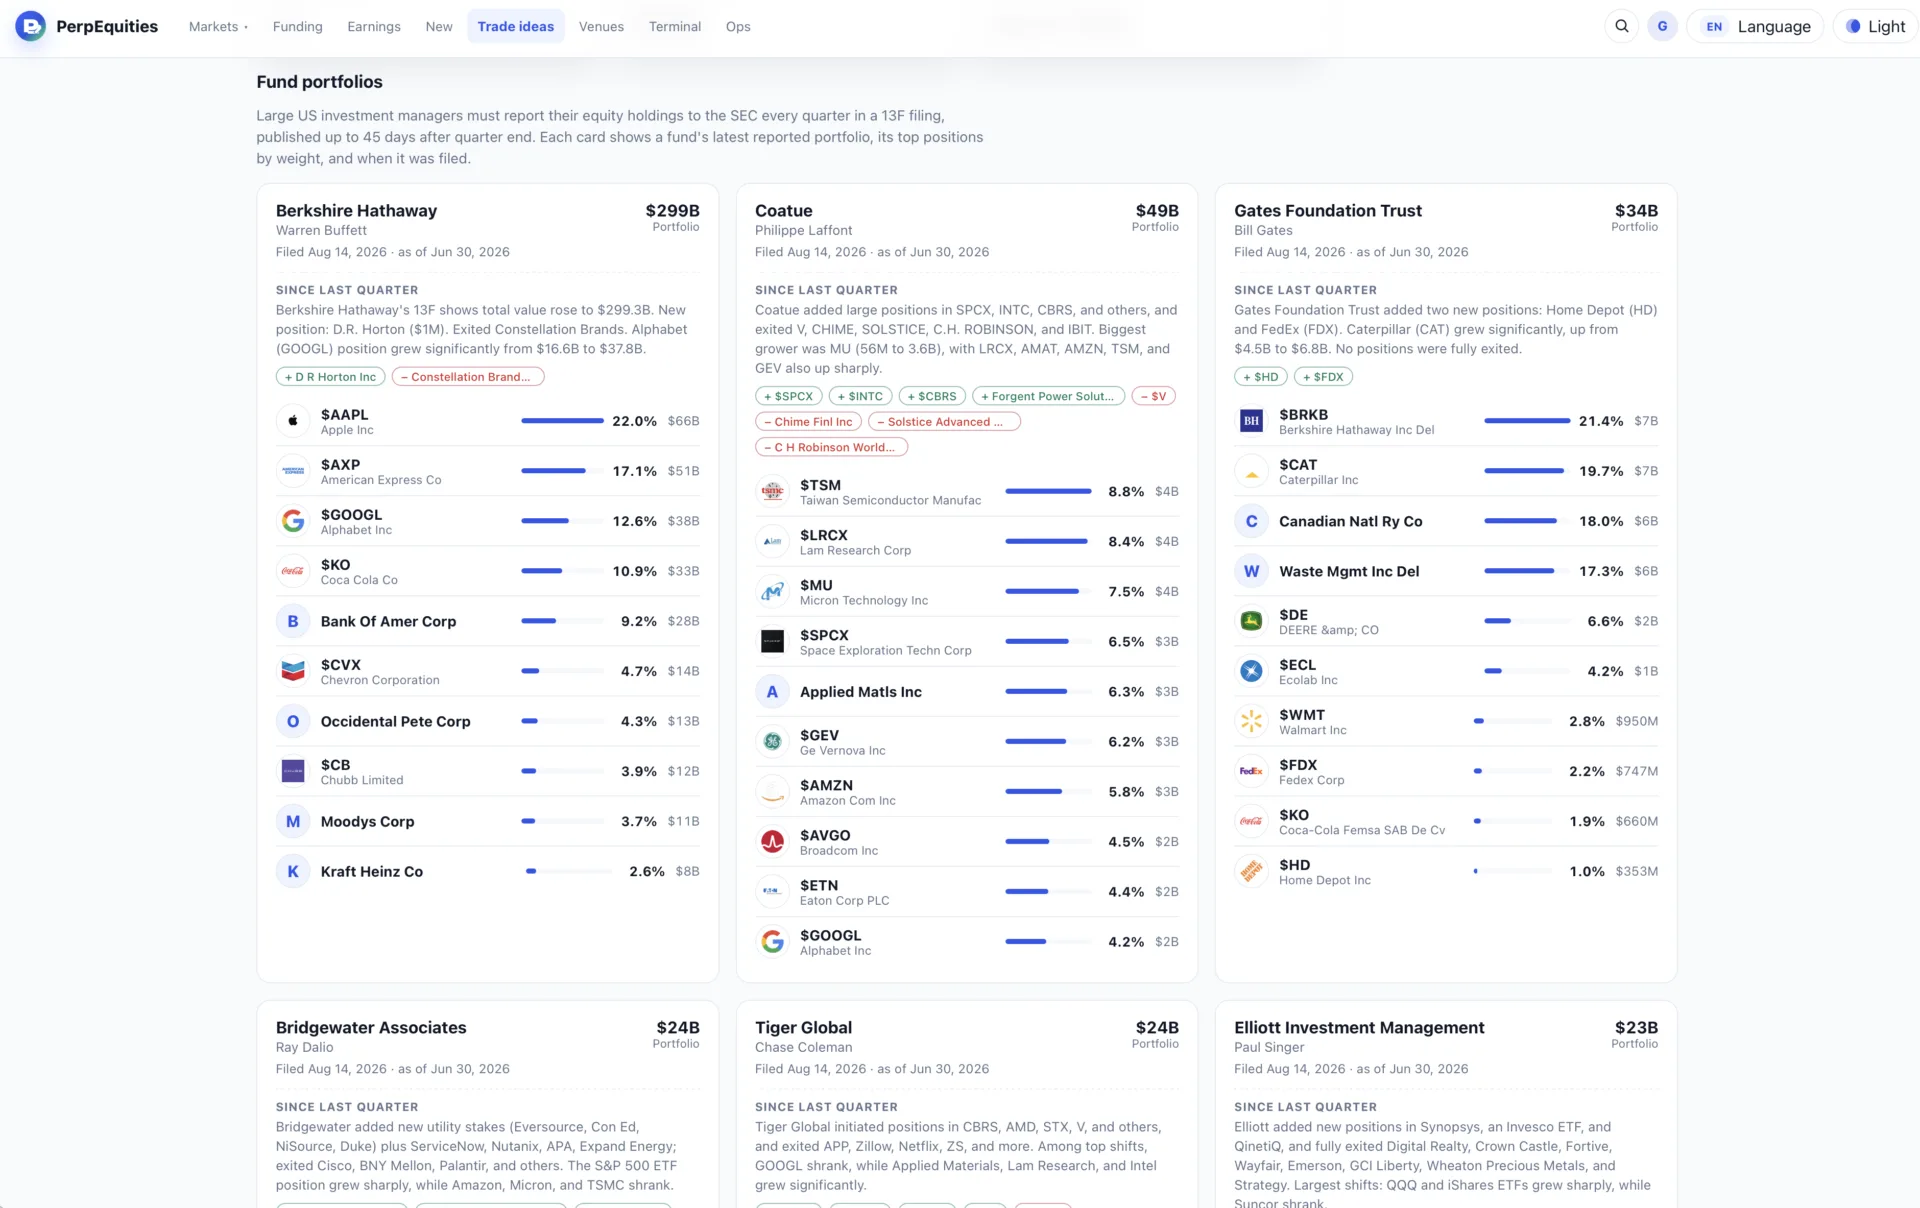Click the Lam Research logo icon
1920x1208 pixels.
772,541
